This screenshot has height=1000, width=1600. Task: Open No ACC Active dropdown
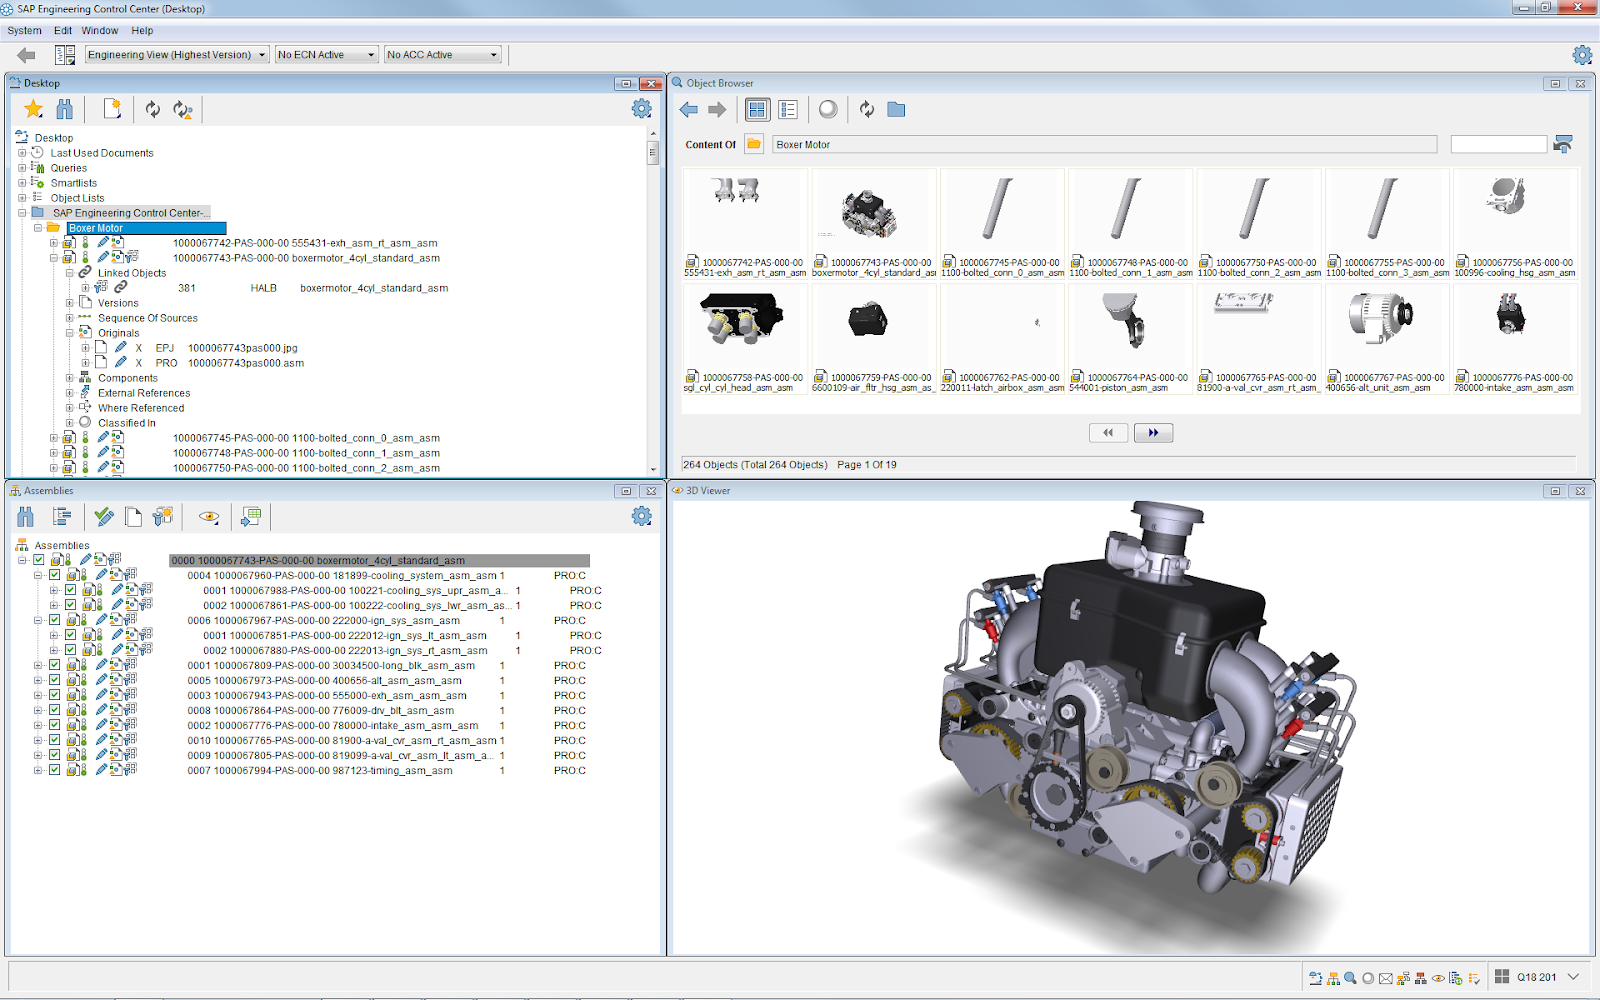[442, 55]
